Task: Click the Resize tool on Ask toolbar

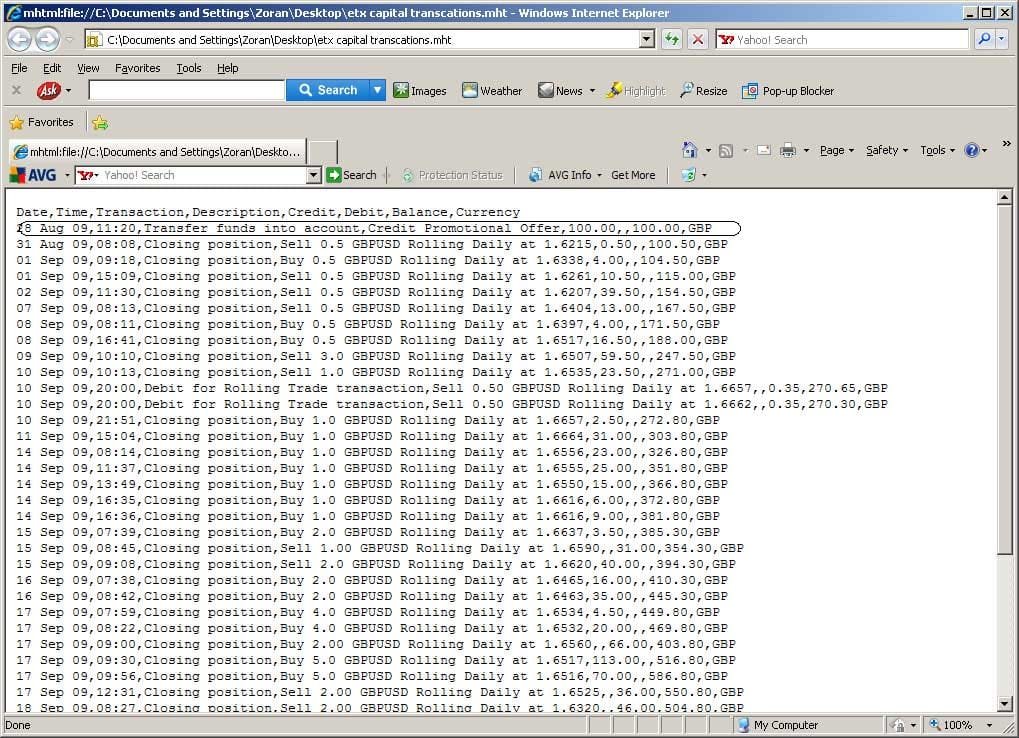Action: point(704,91)
